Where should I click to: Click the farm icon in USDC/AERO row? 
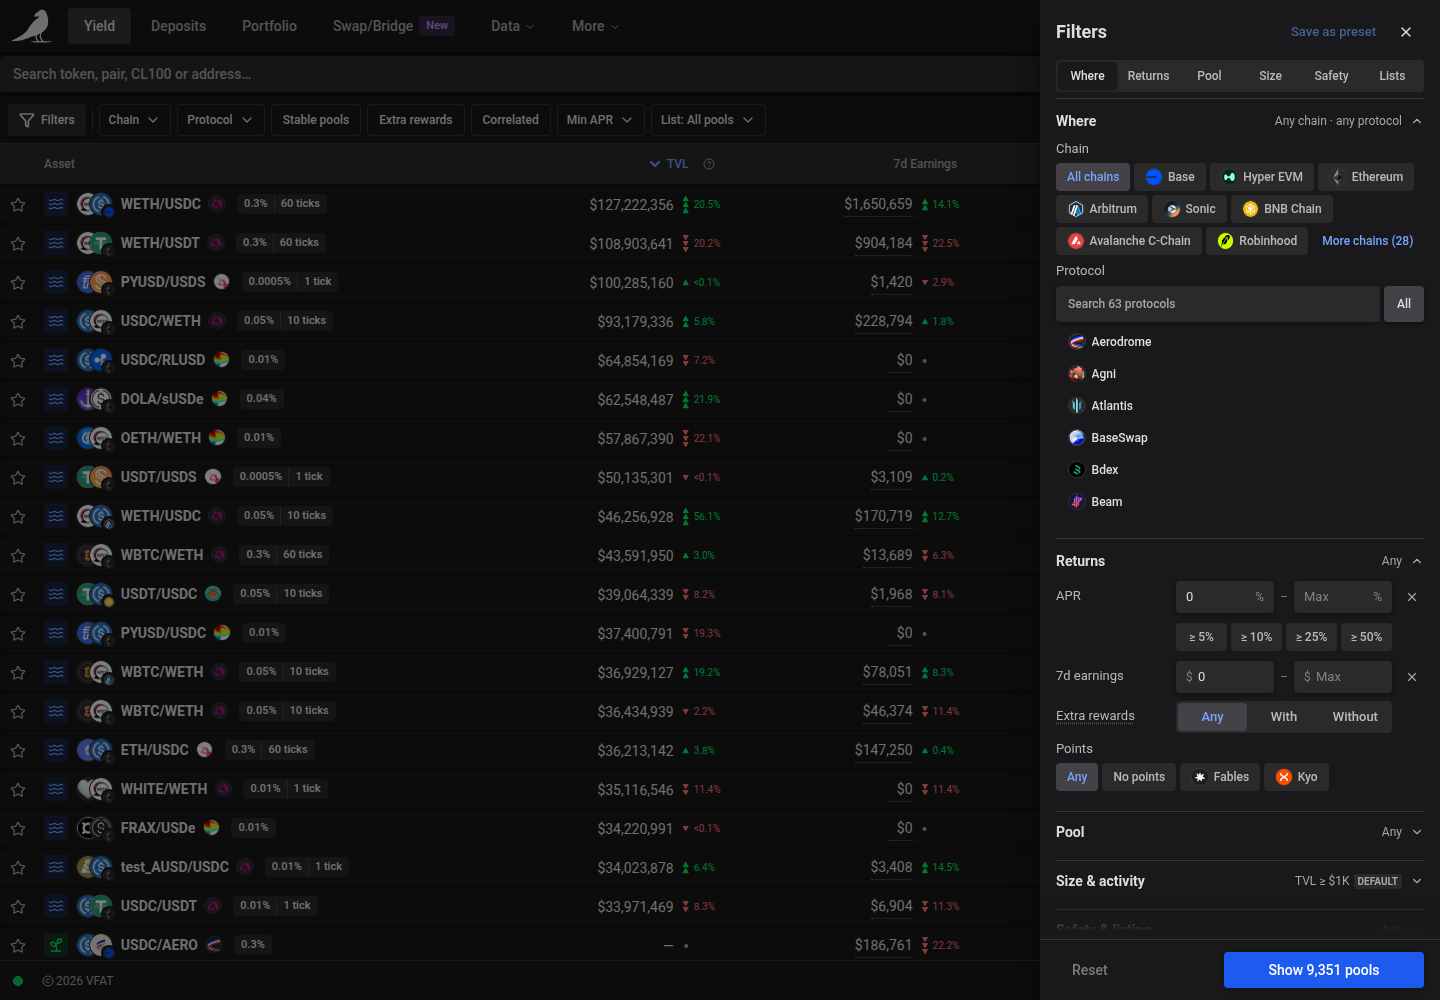click(x=56, y=945)
